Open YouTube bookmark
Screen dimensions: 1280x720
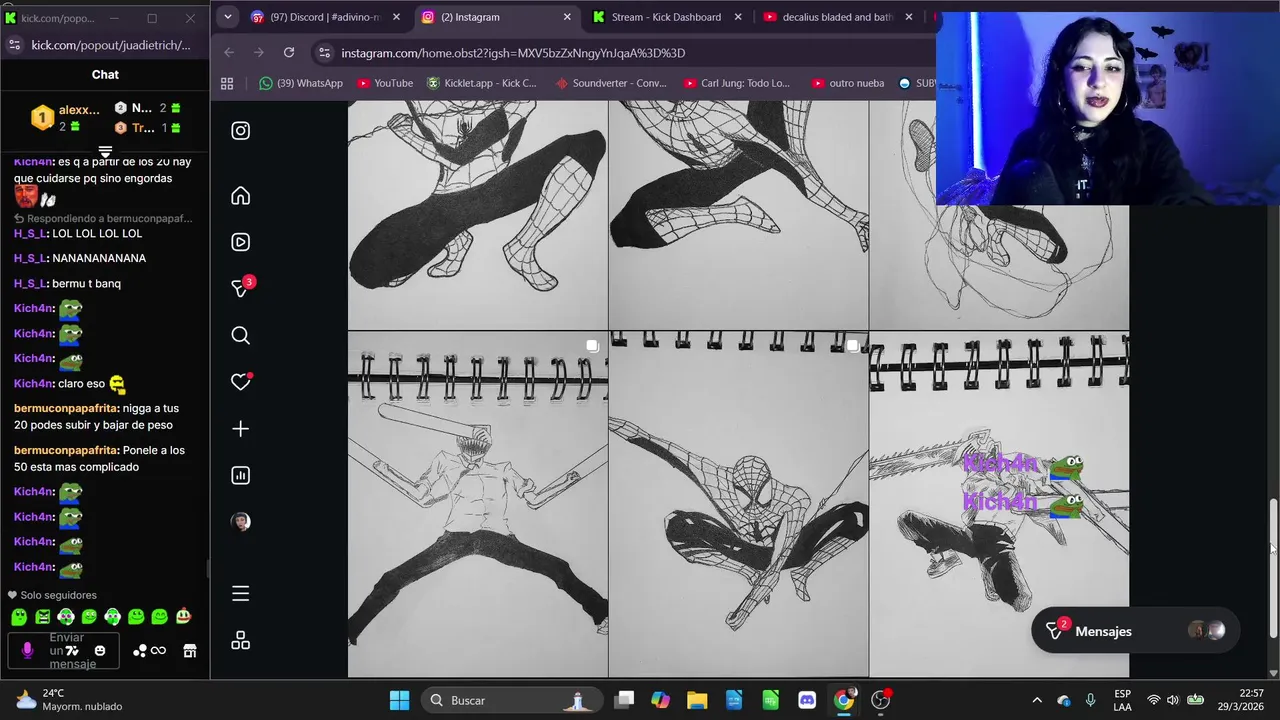[x=385, y=83]
